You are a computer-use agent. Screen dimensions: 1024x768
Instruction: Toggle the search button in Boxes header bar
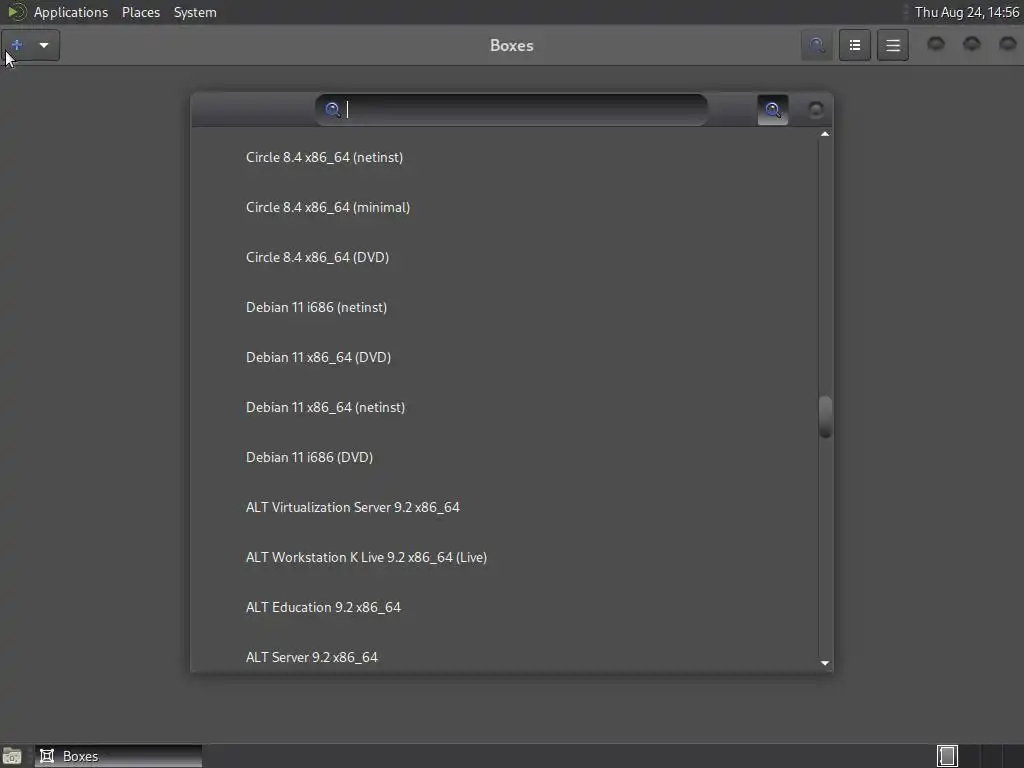816,45
